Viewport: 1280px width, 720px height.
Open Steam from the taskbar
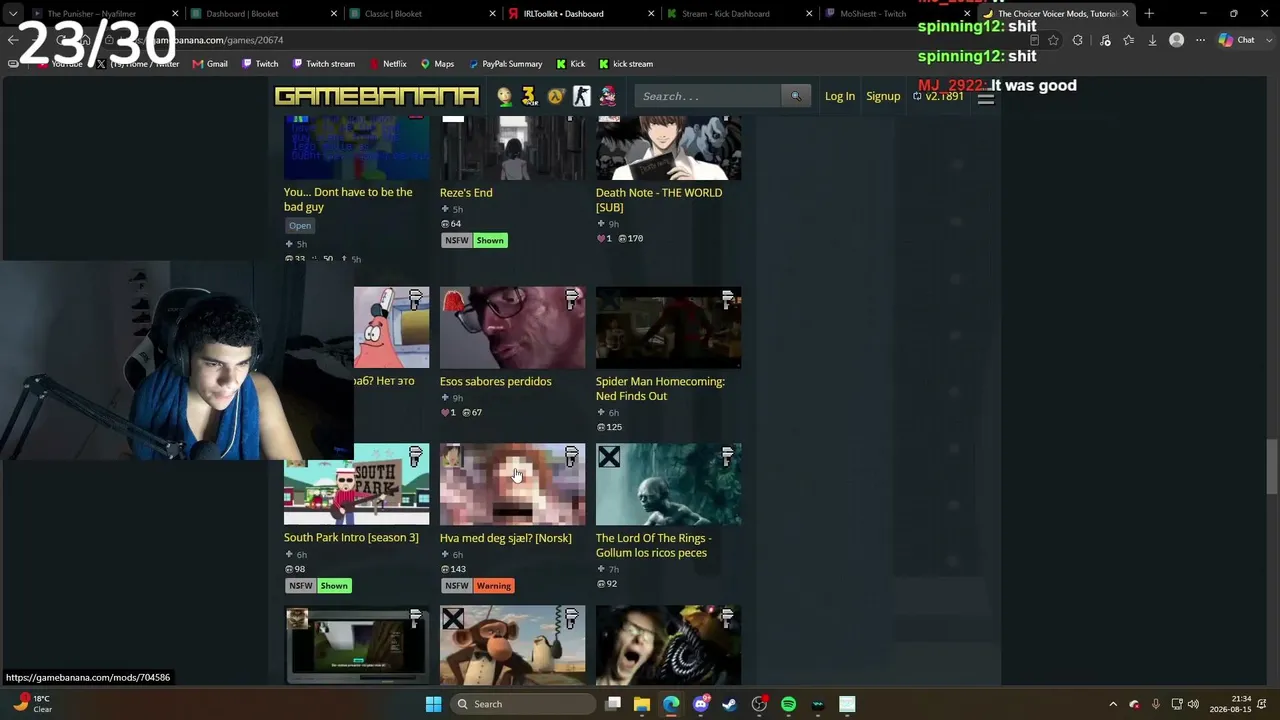click(x=730, y=704)
